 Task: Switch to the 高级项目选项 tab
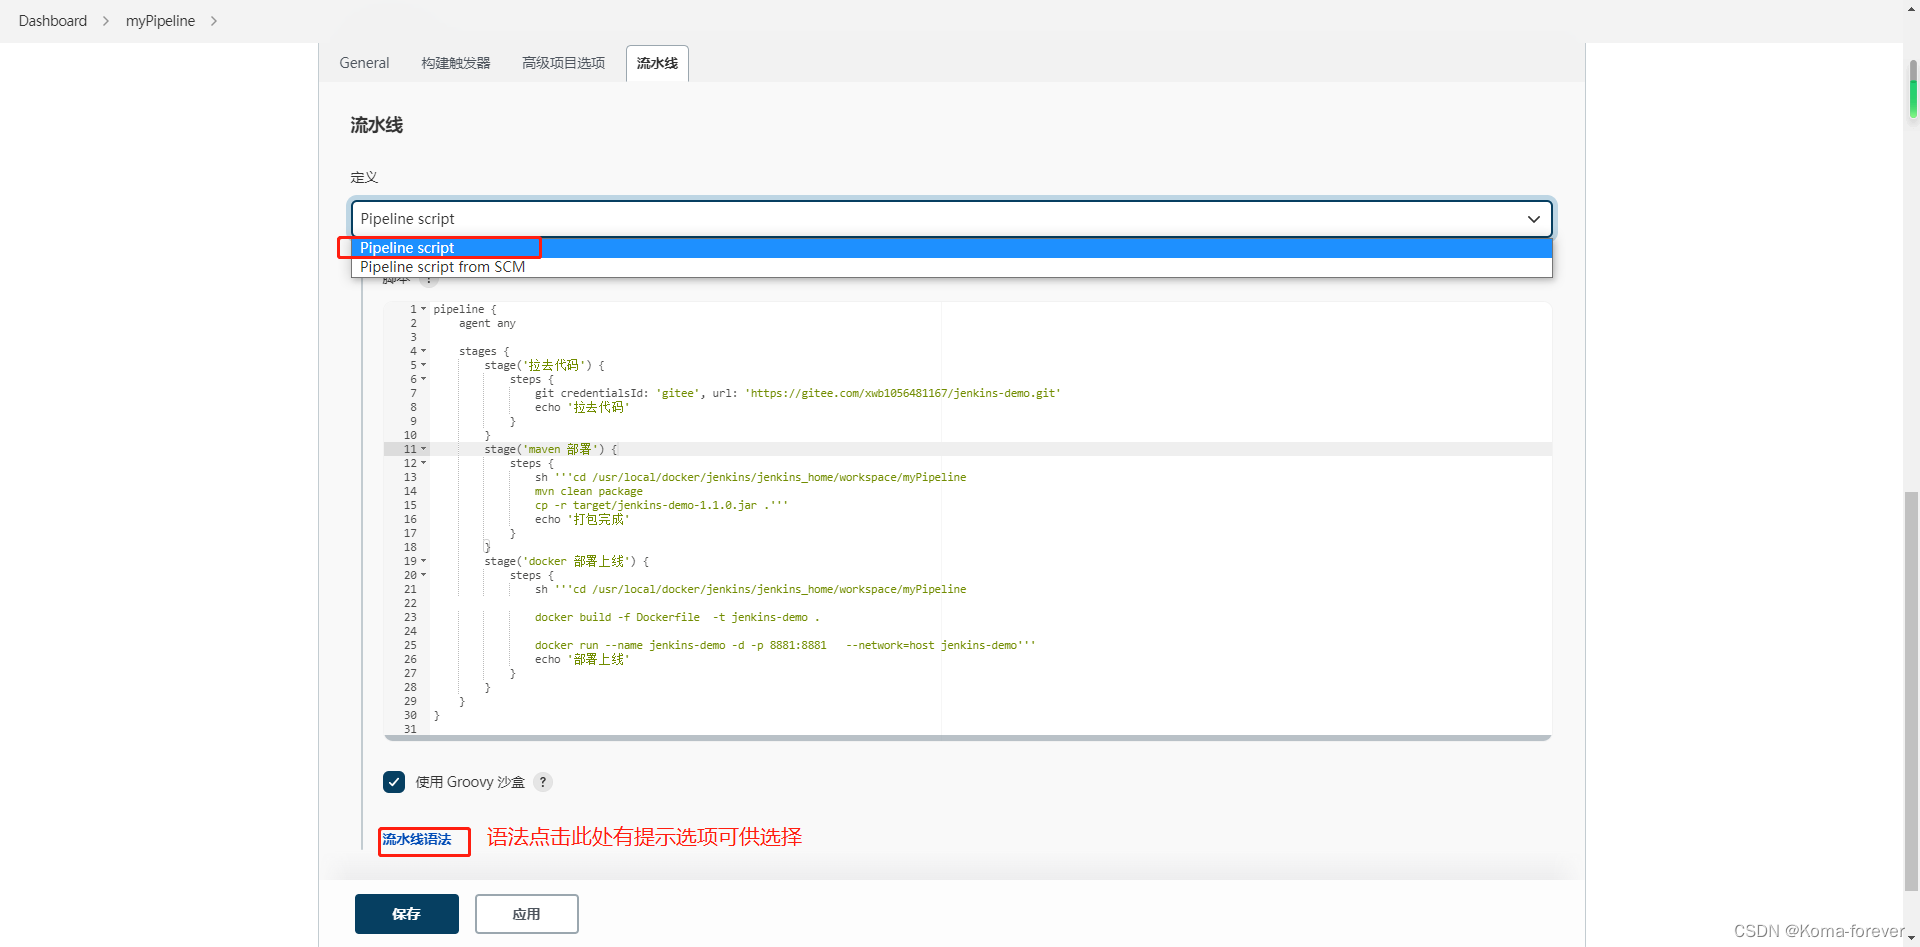tap(564, 63)
